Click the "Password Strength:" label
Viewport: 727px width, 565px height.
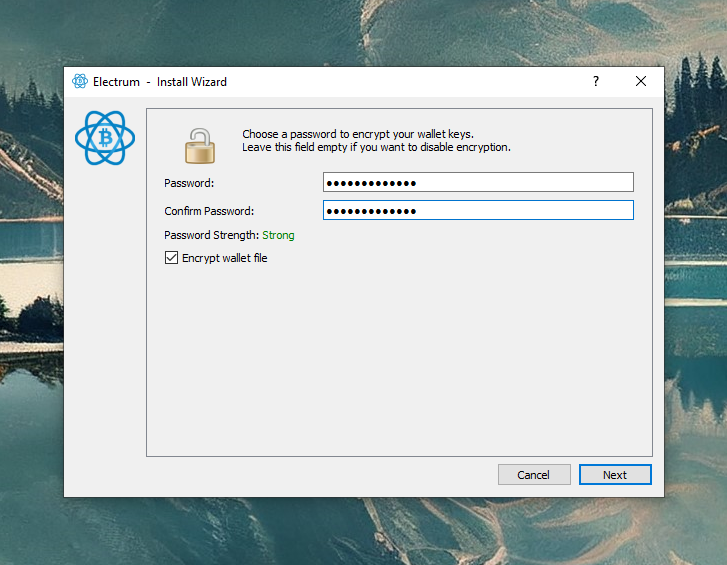coord(211,235)
